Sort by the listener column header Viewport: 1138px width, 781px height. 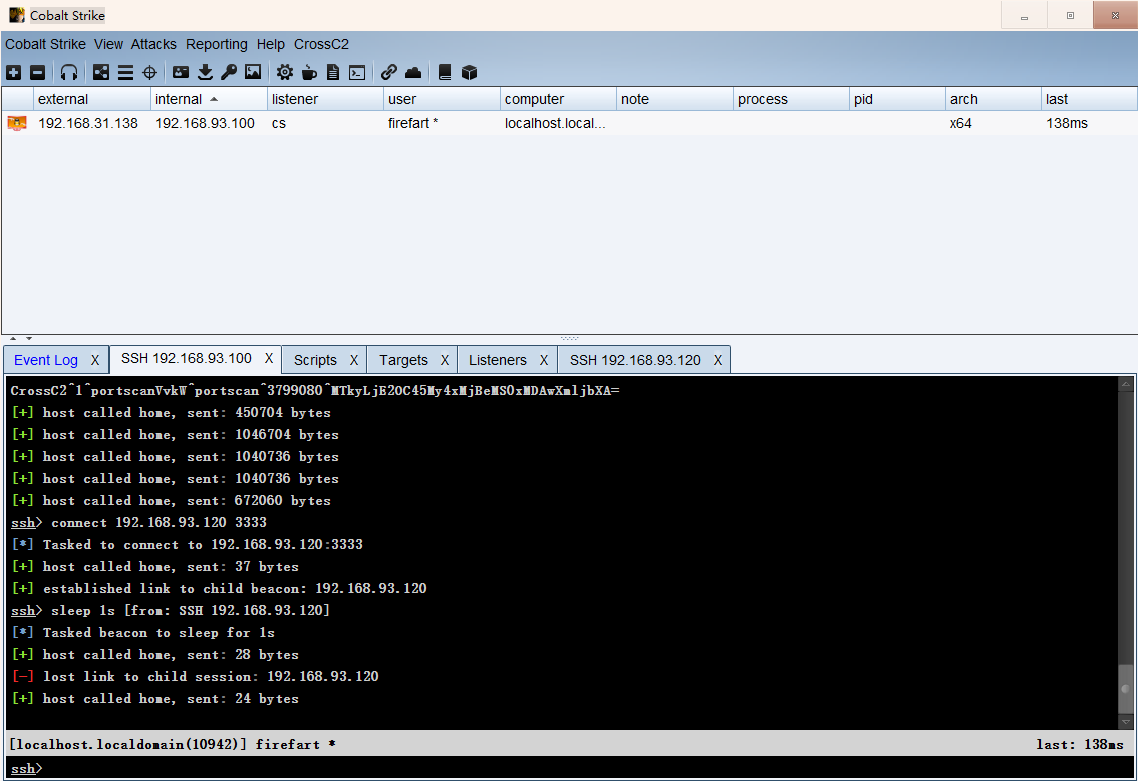click(325, 99)
